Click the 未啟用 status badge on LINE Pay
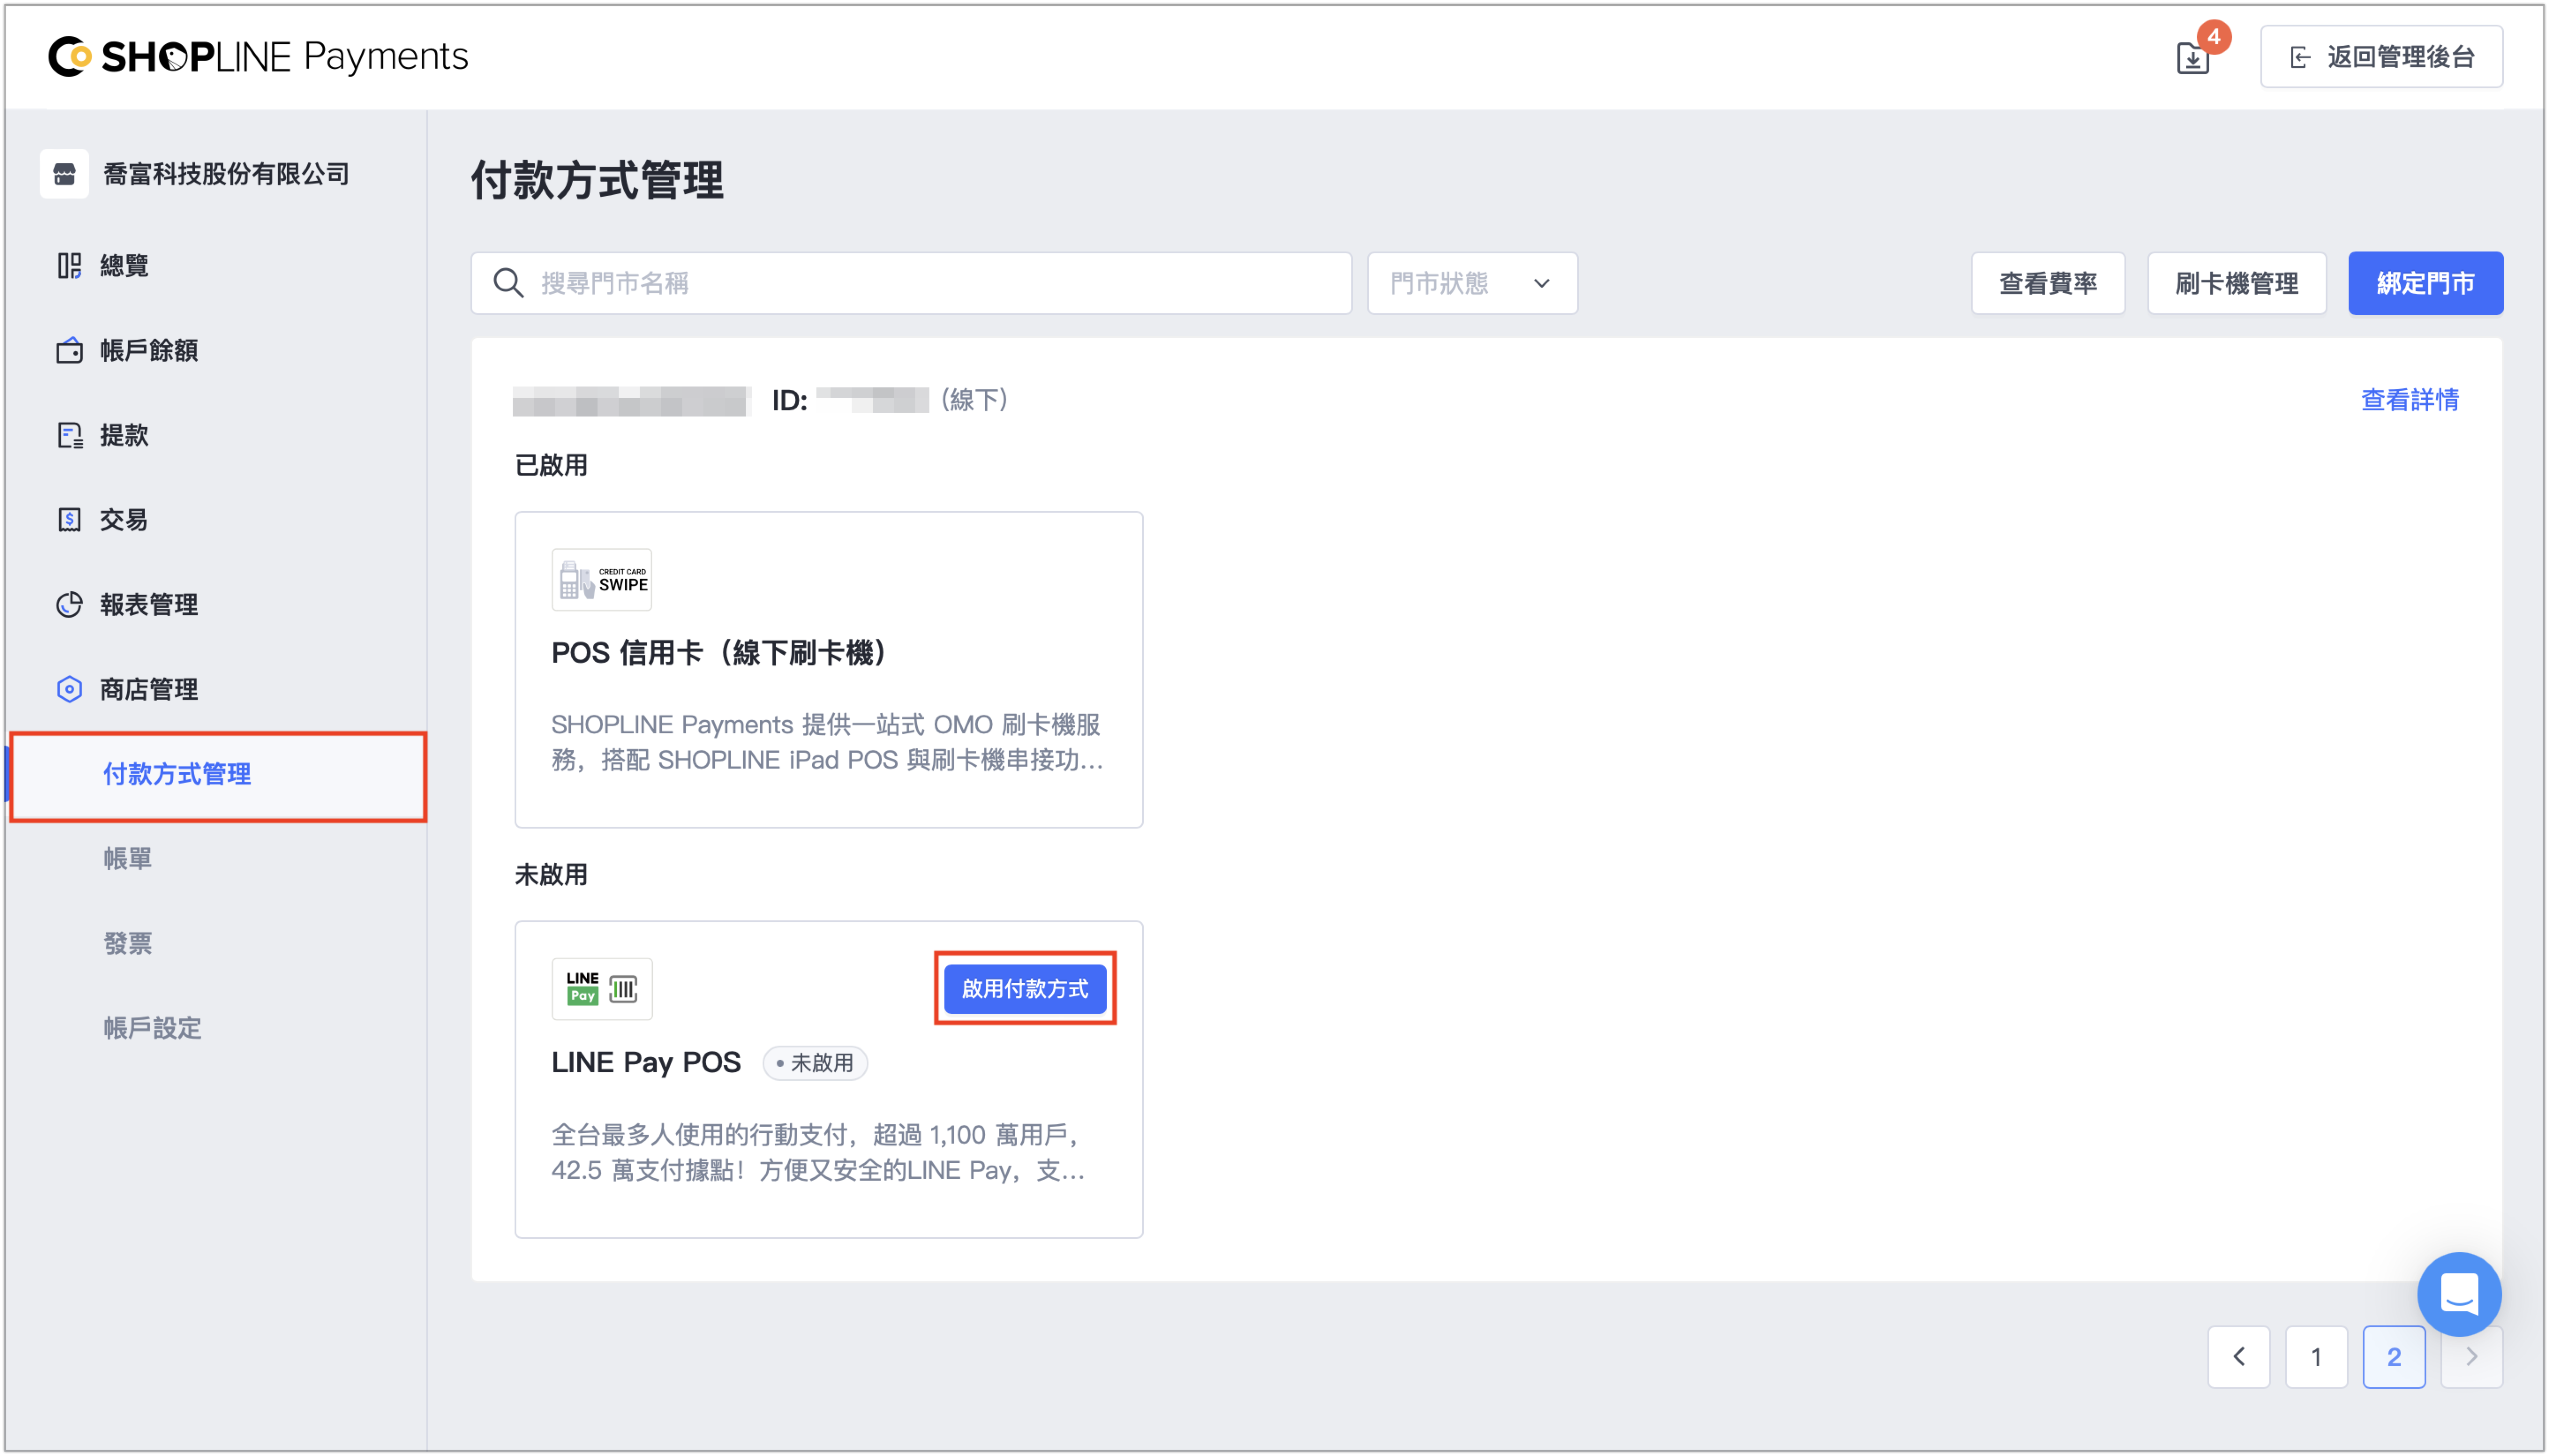Viewport: 2549px width, 1456px height. point(815,1062)
